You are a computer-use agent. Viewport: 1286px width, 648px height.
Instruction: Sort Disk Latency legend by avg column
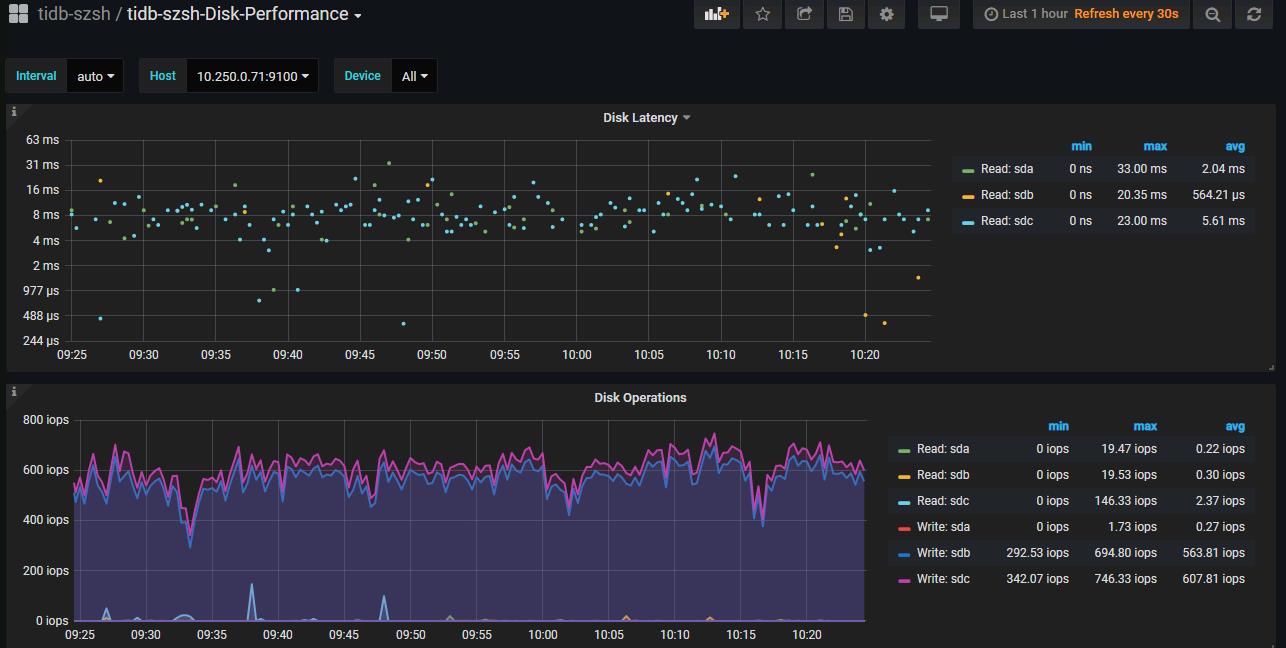point(1234,146)
